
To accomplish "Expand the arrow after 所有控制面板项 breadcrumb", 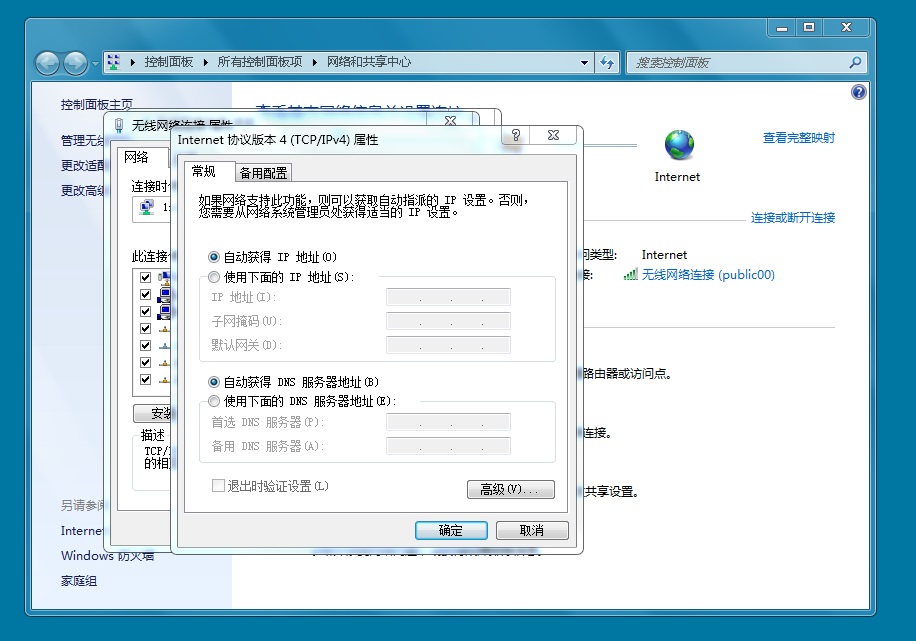I will click(x=316, y=62).
